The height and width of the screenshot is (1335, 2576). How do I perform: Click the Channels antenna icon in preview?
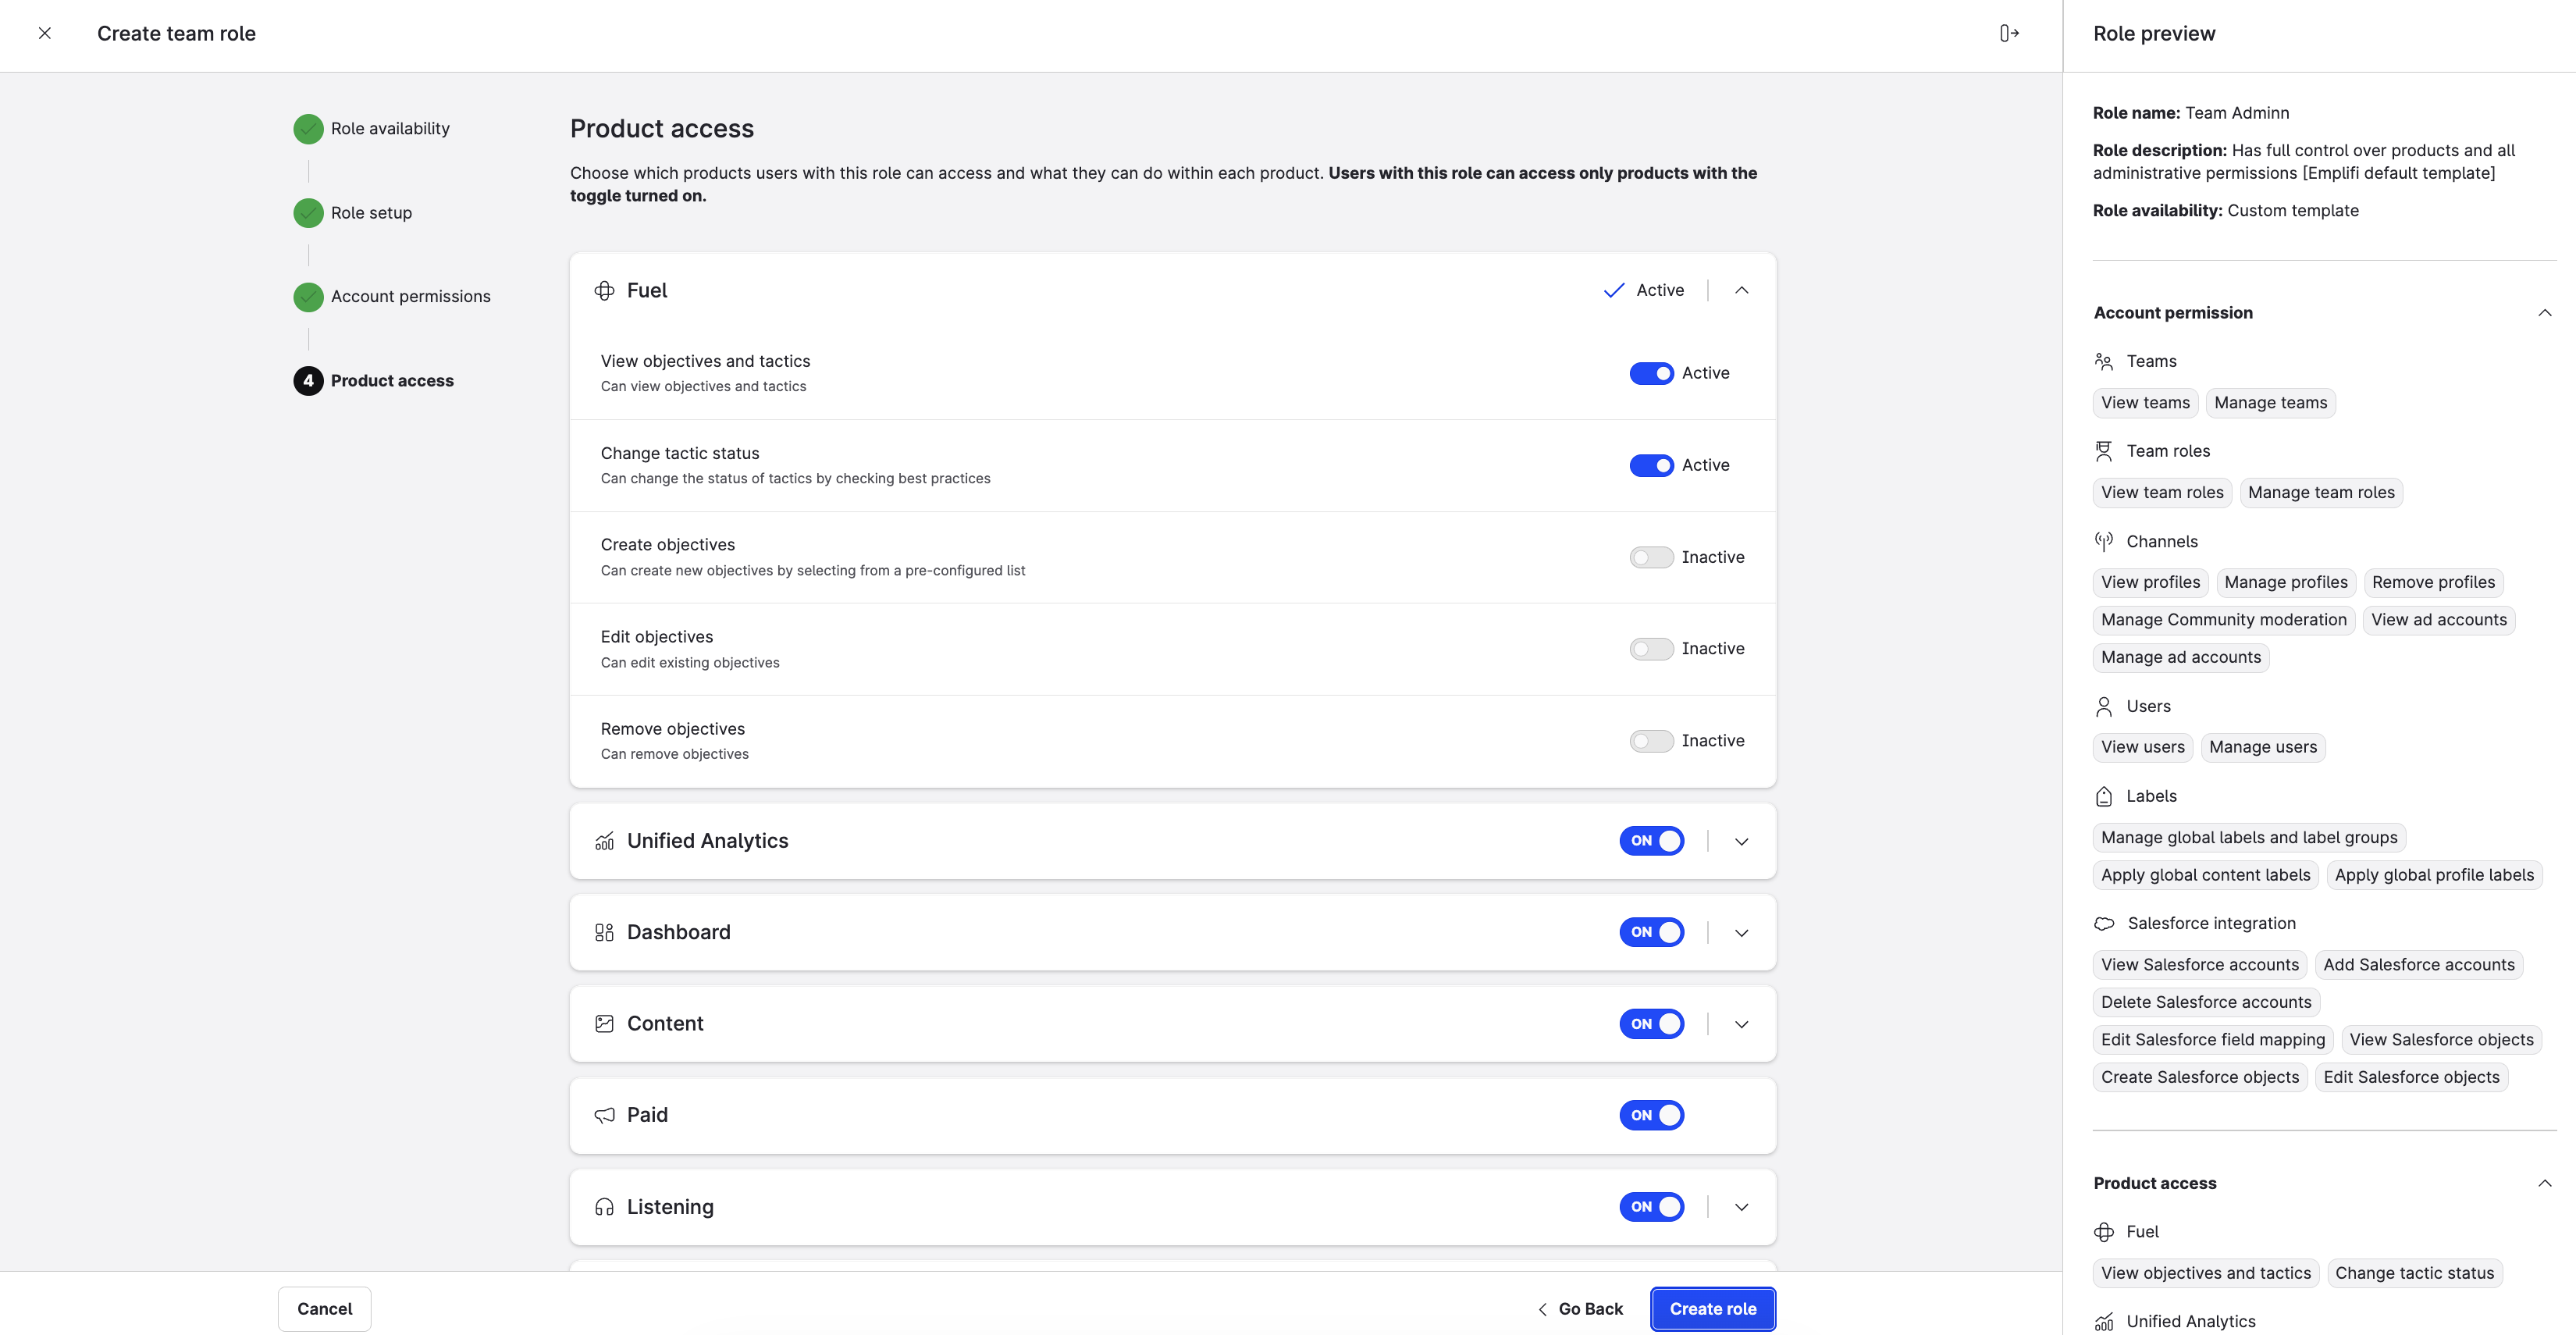click(x=2104, y=541)
